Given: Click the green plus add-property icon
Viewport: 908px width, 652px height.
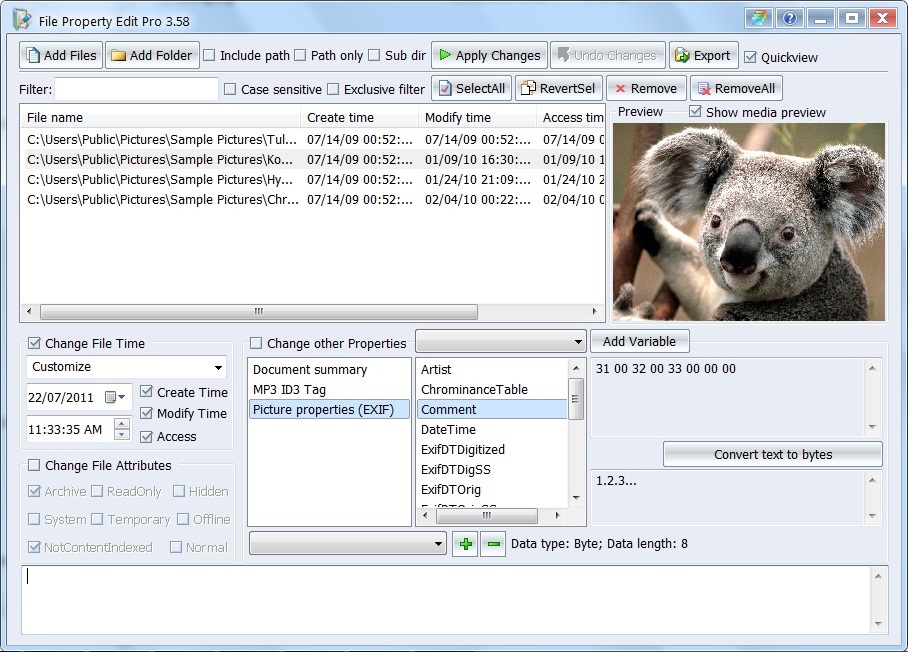Looking at the screenshot, I should 465,544.
